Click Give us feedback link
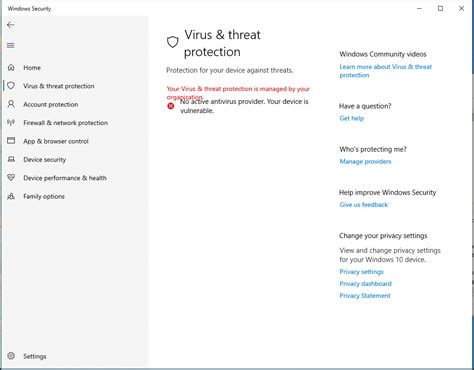This screenshot has width=474, height=370. click(364, 205)
